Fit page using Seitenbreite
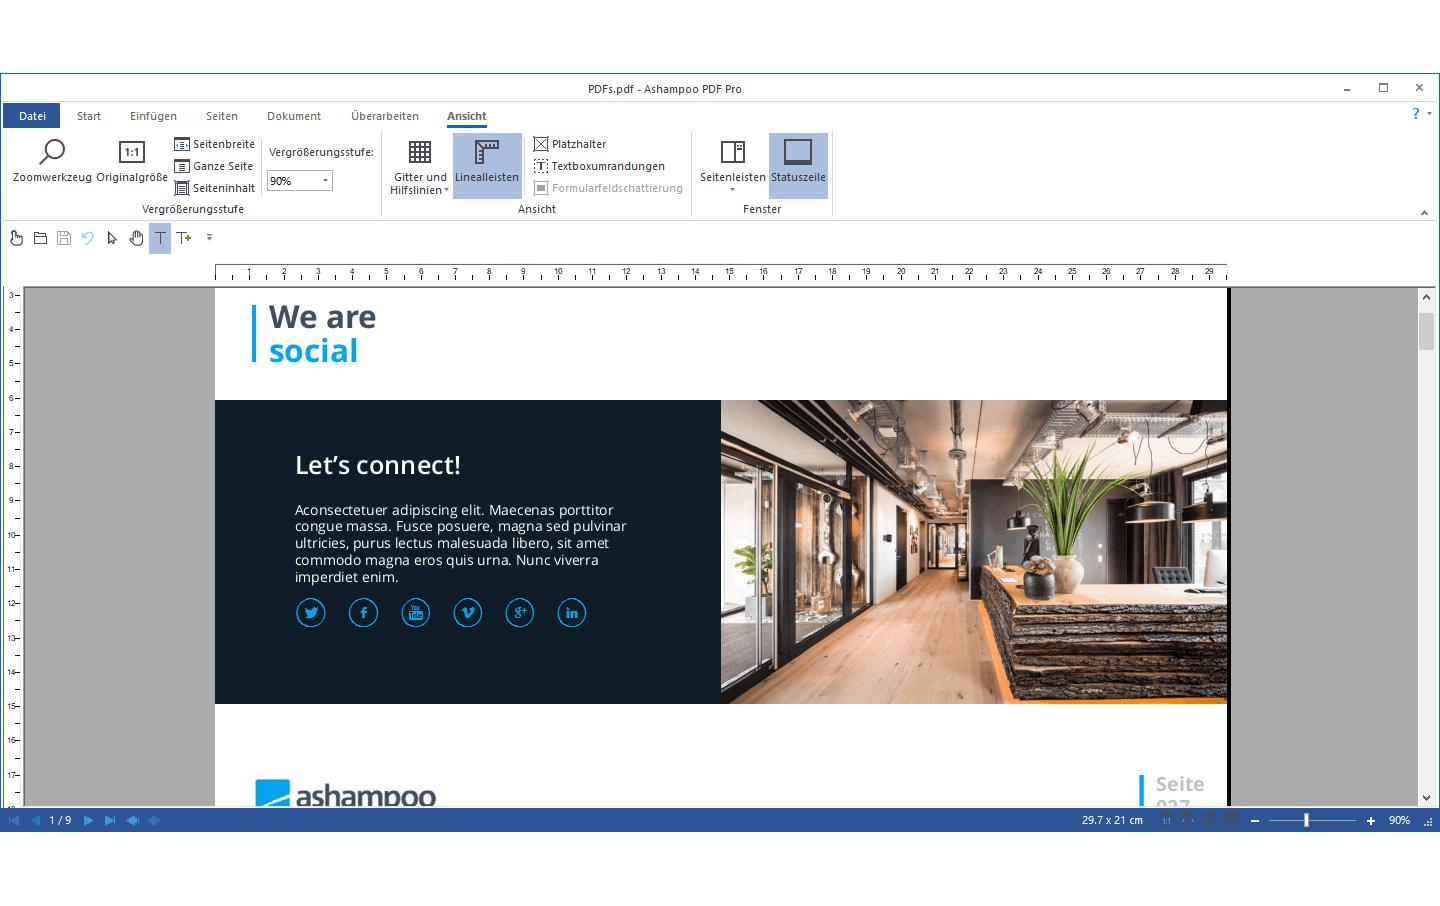The height and width of the screenshot is (906, 1440). point(215,144)
